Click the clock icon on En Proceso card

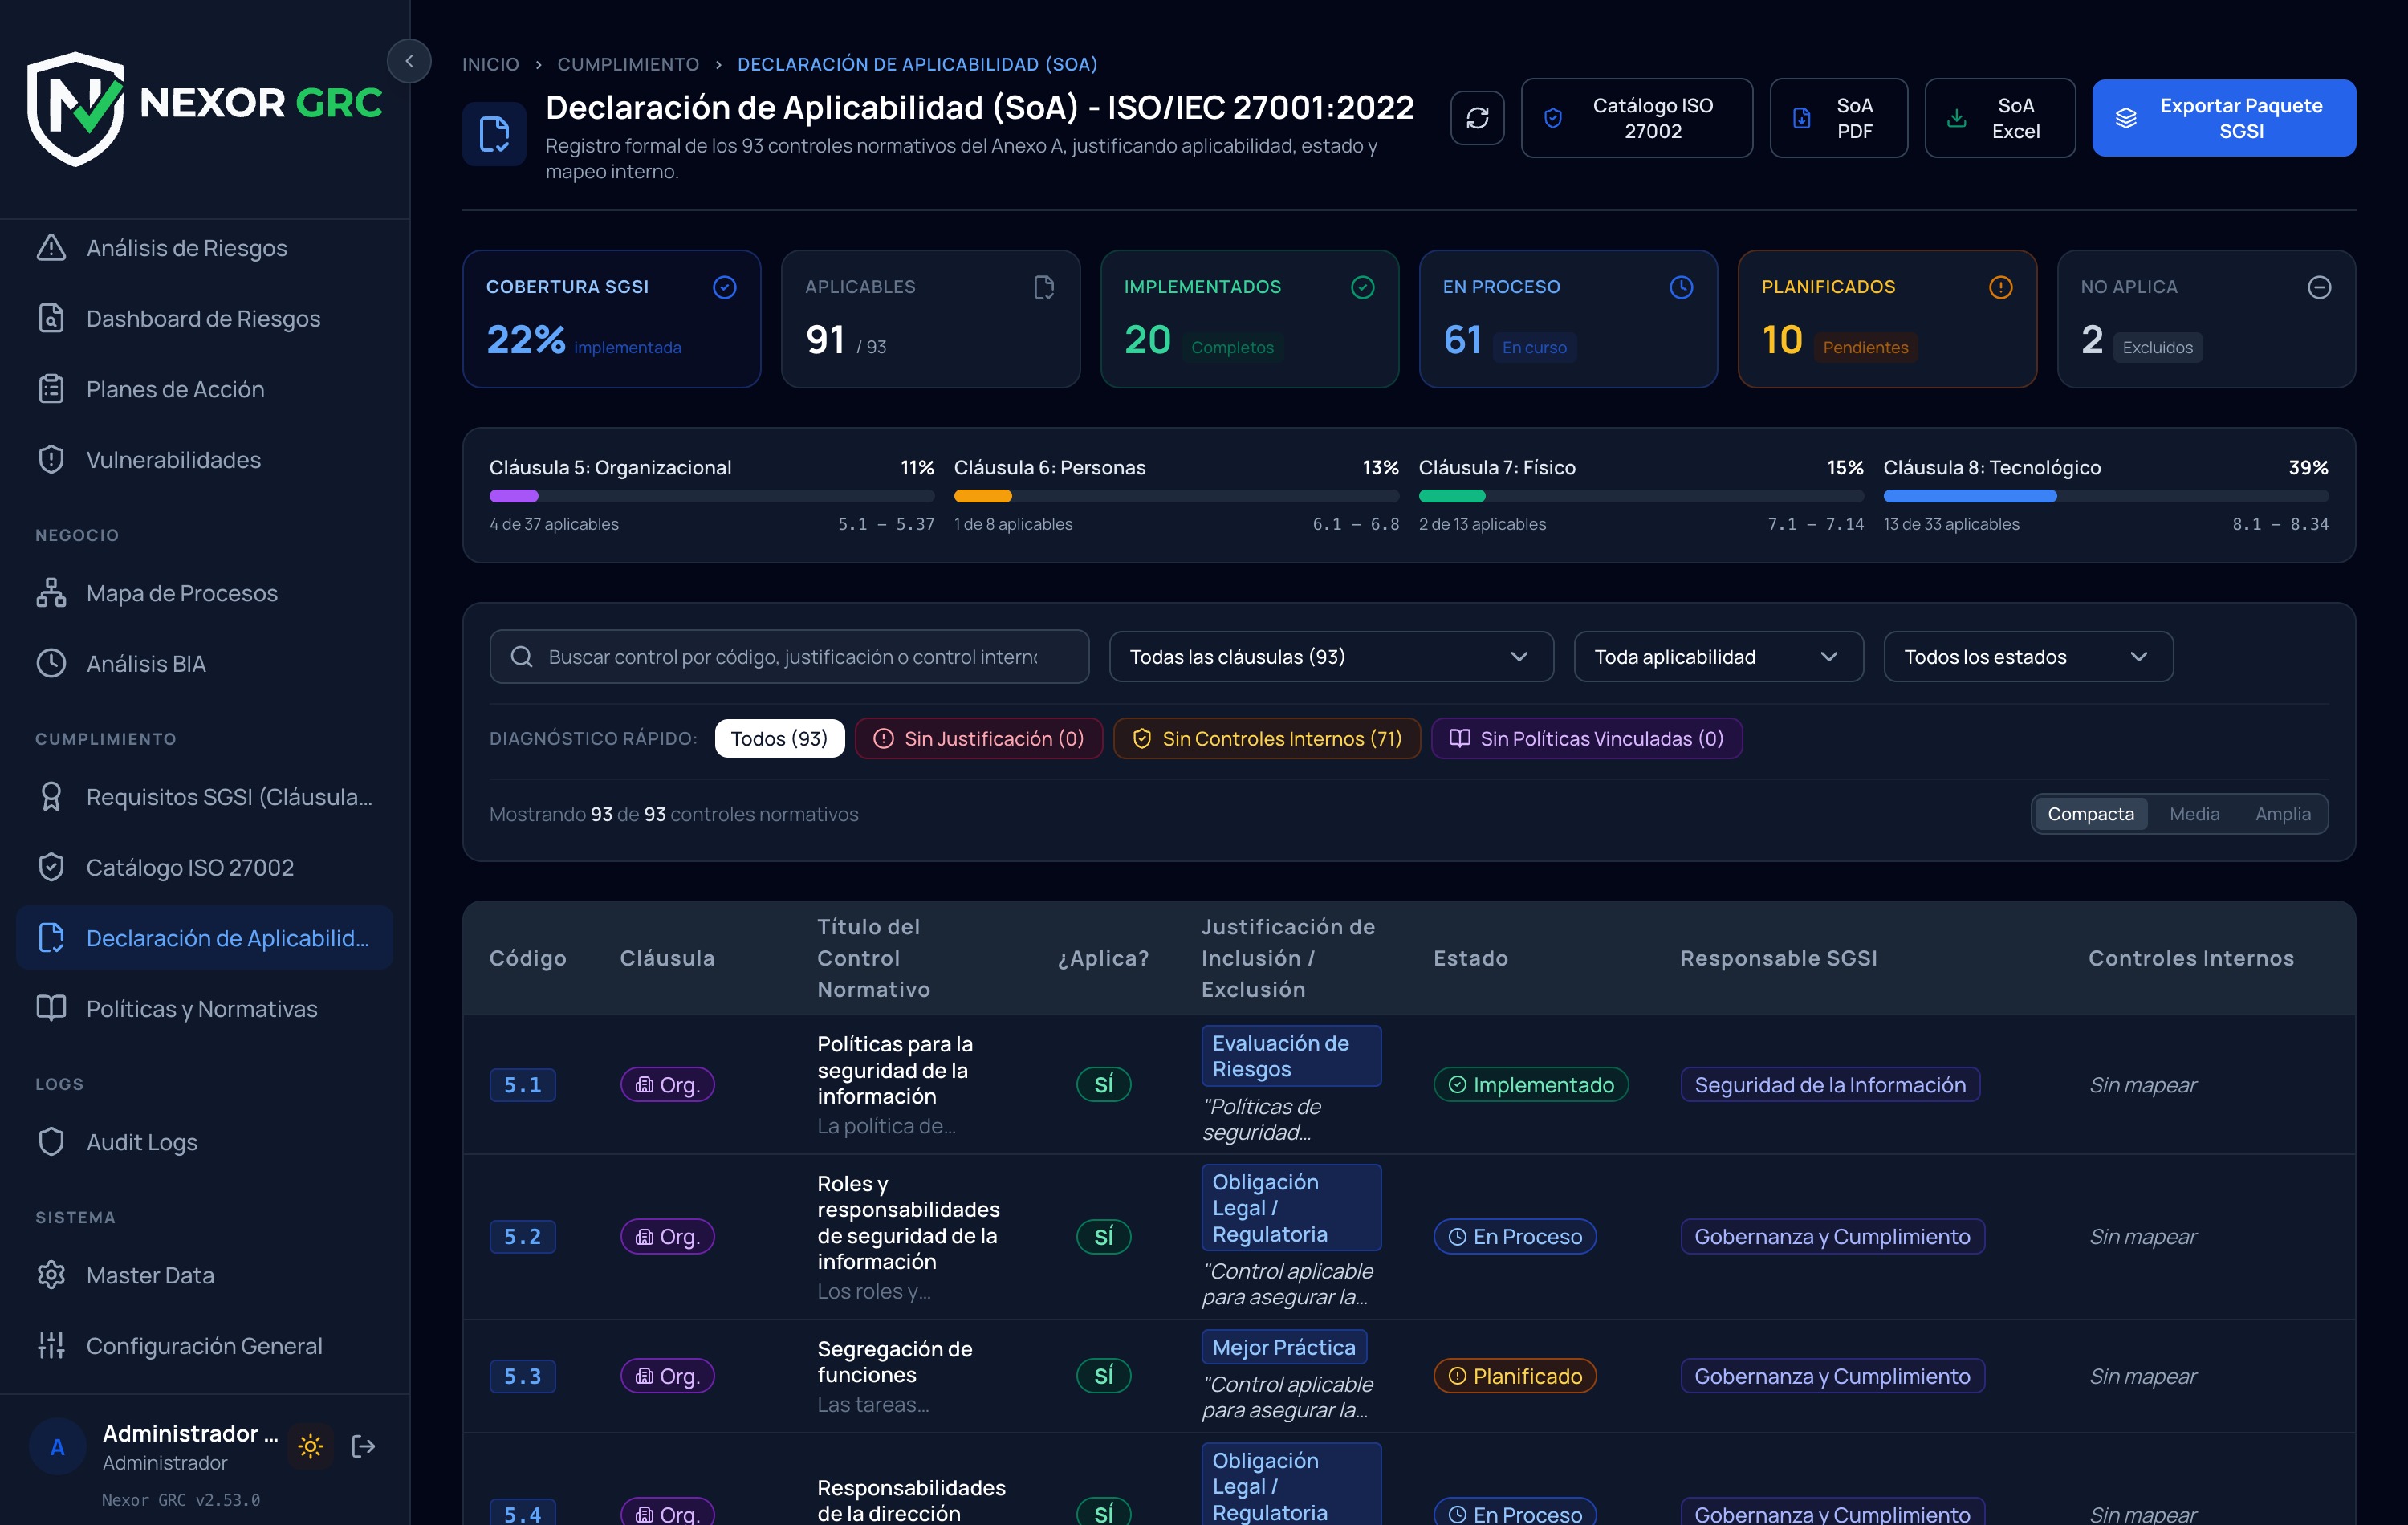click(x=1681, y=287)
